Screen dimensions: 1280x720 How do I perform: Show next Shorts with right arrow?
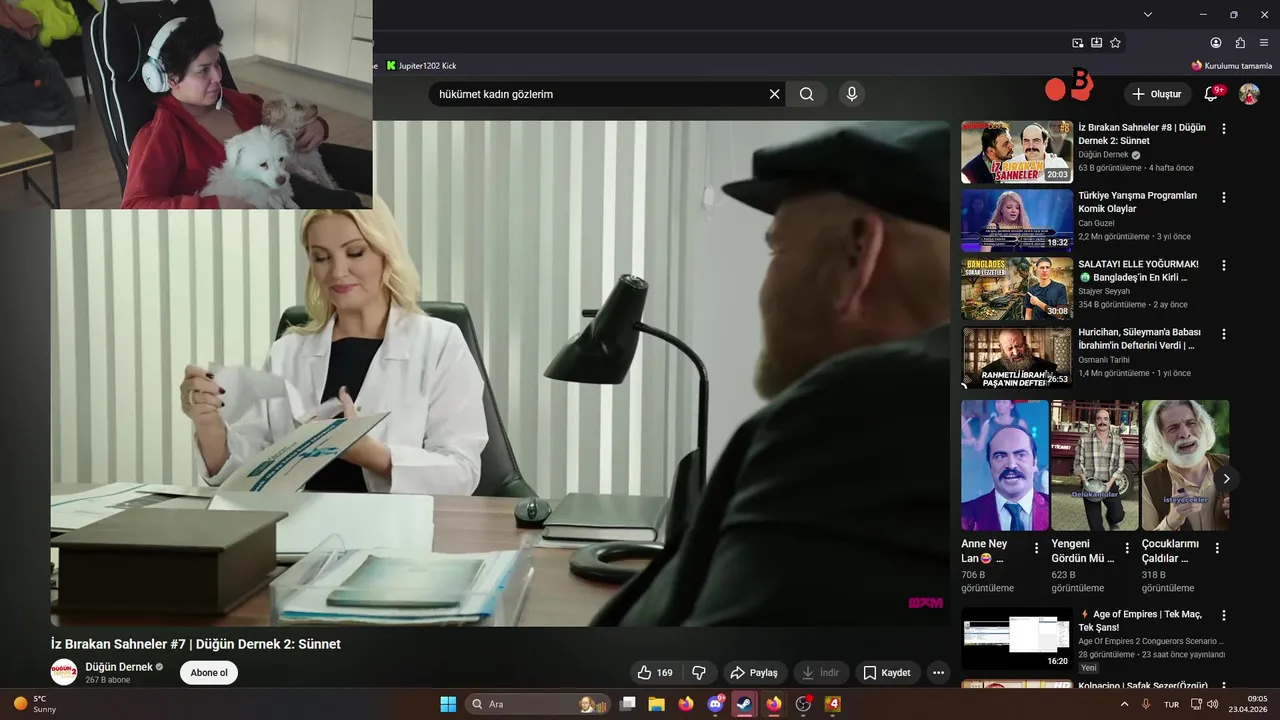1226,478
